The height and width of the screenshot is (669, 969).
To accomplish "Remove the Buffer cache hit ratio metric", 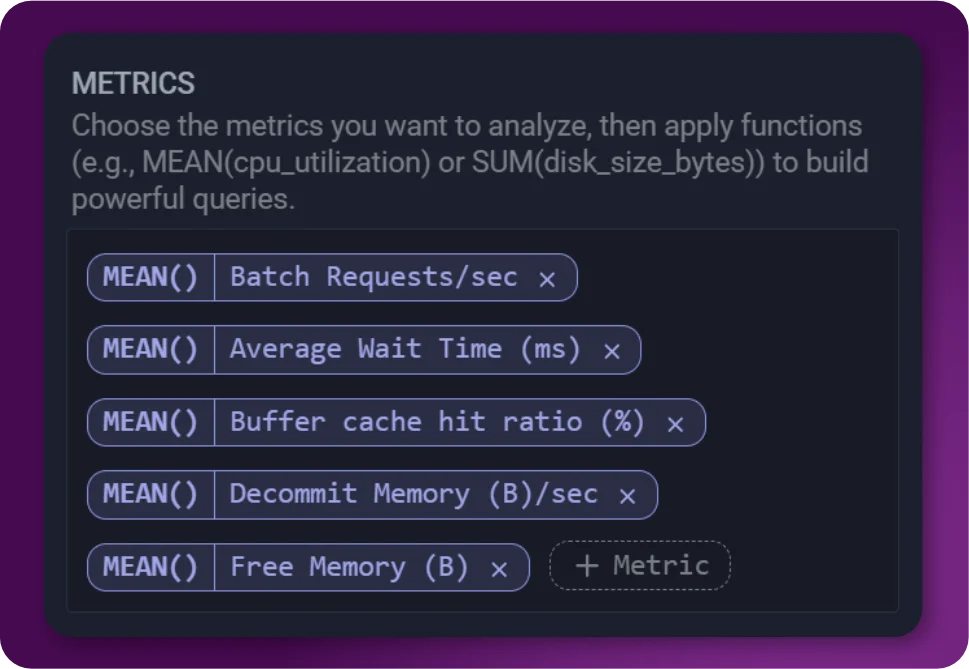I will click(x=675, y=422).
